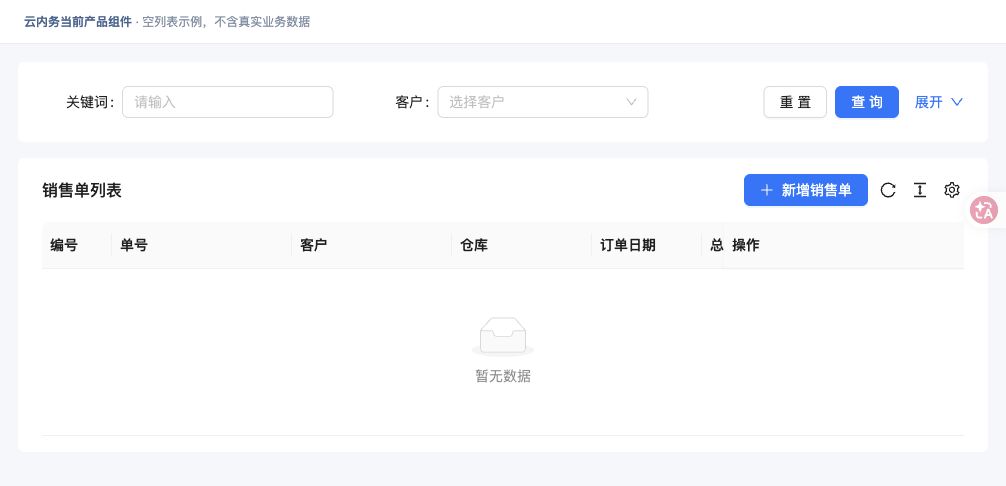Open the column settings gear icon

tap(951, 190)
